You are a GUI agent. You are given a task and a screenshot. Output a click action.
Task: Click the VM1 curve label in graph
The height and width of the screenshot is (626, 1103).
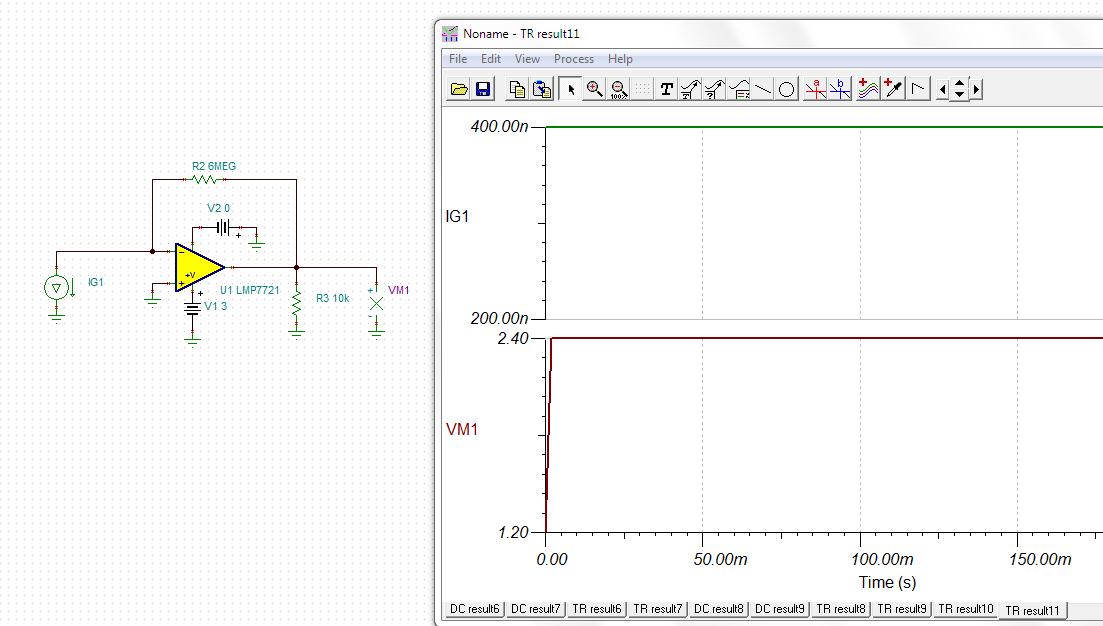click(461, 429)
